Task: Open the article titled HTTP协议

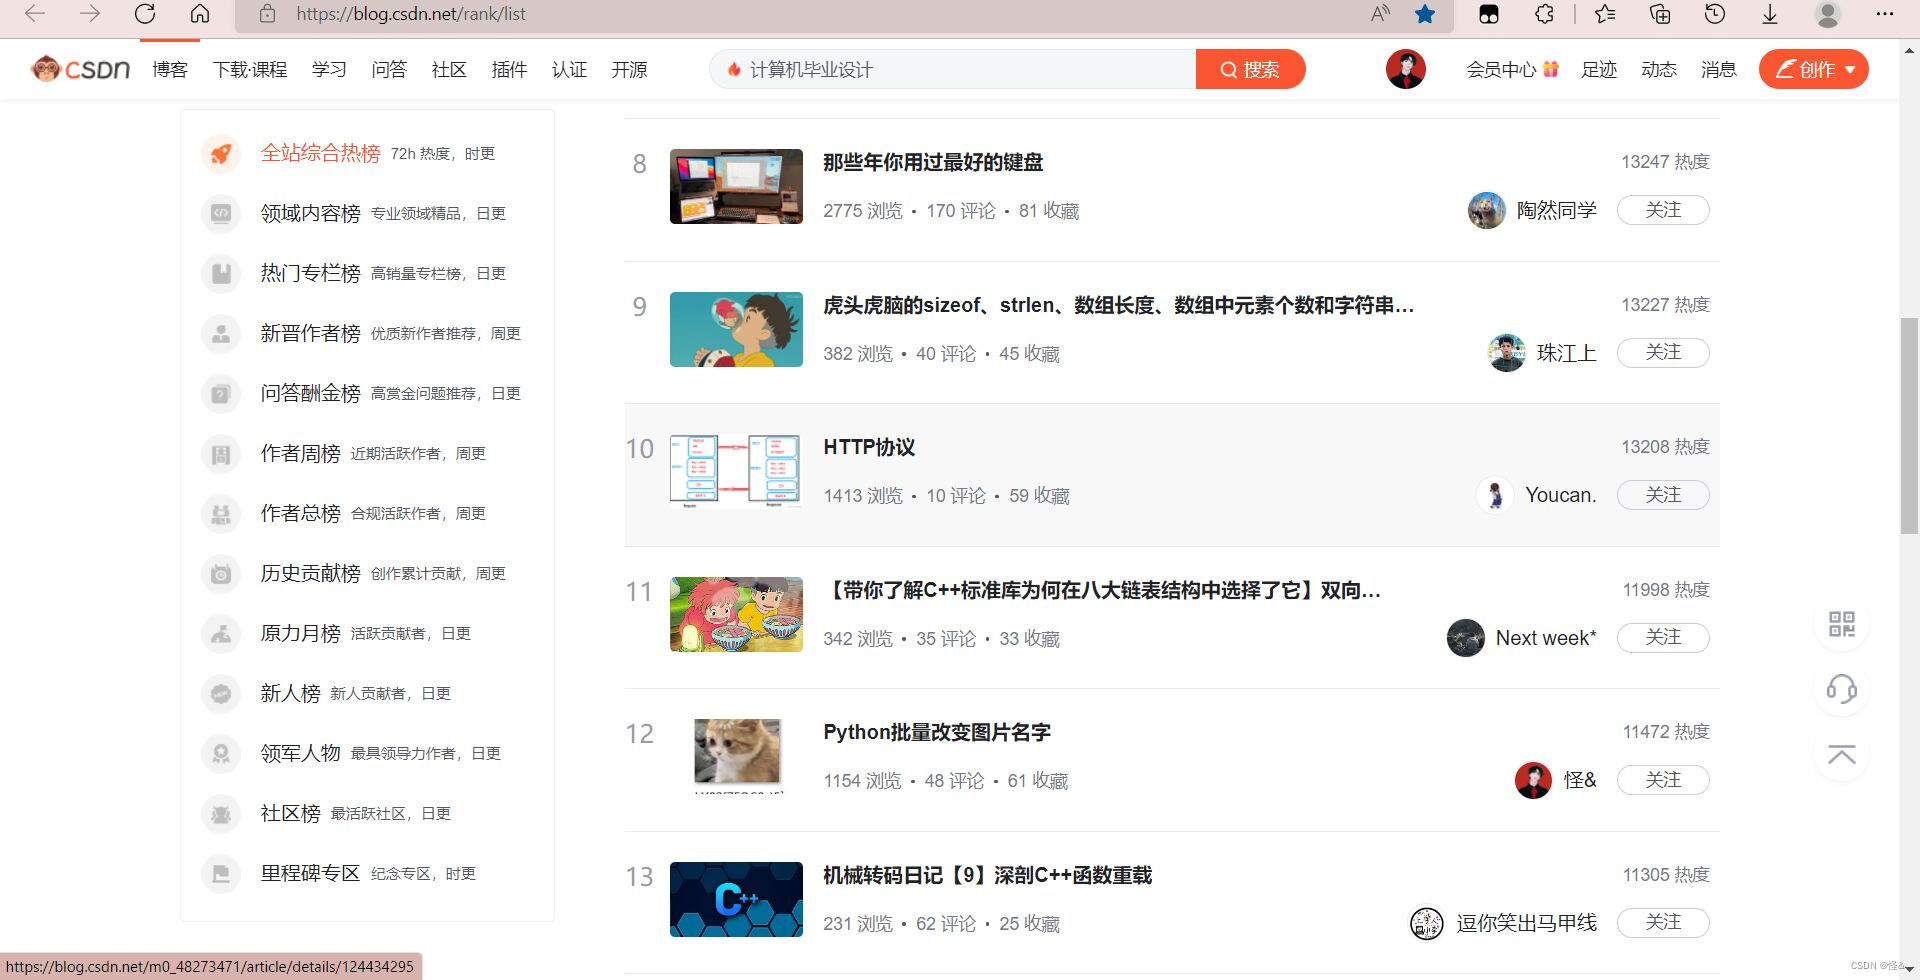Action: pyautogui.click(x=868, y=448)
